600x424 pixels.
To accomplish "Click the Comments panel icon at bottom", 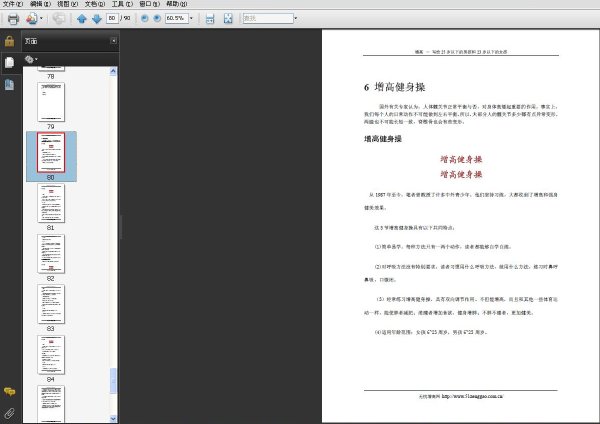I will click(10, 391).
